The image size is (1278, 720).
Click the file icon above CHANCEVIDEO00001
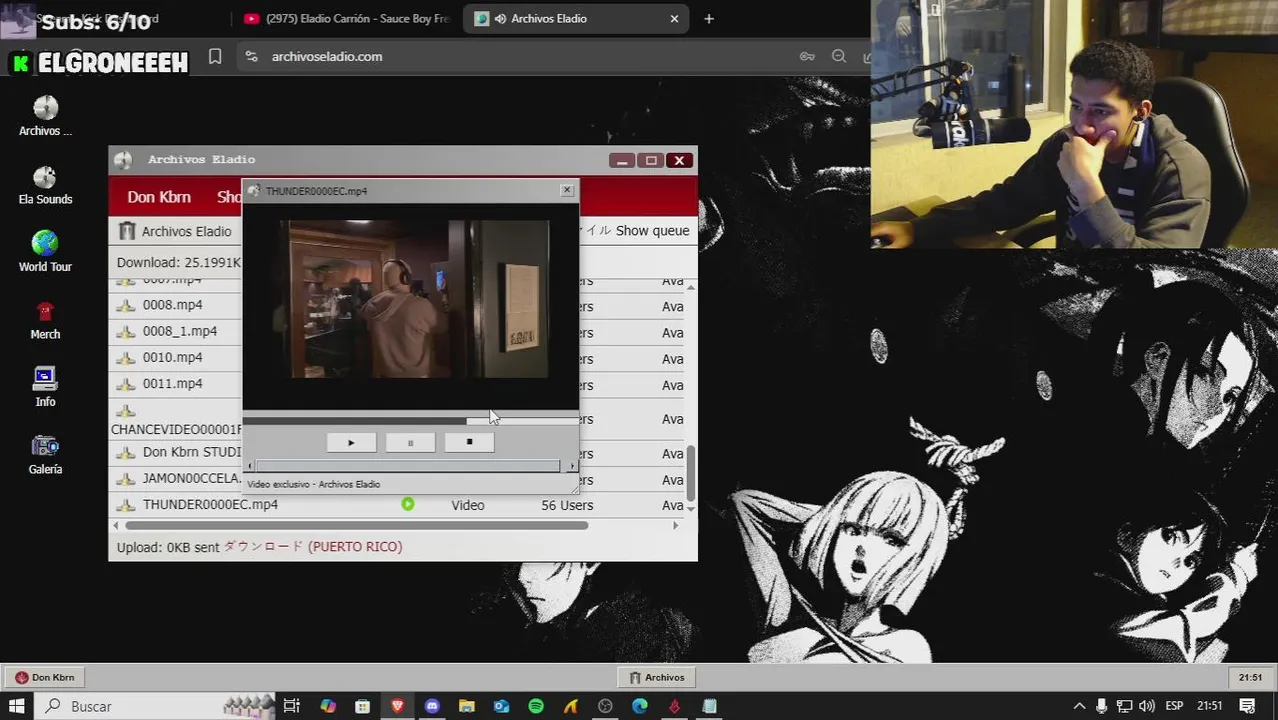tap(126, 411)
